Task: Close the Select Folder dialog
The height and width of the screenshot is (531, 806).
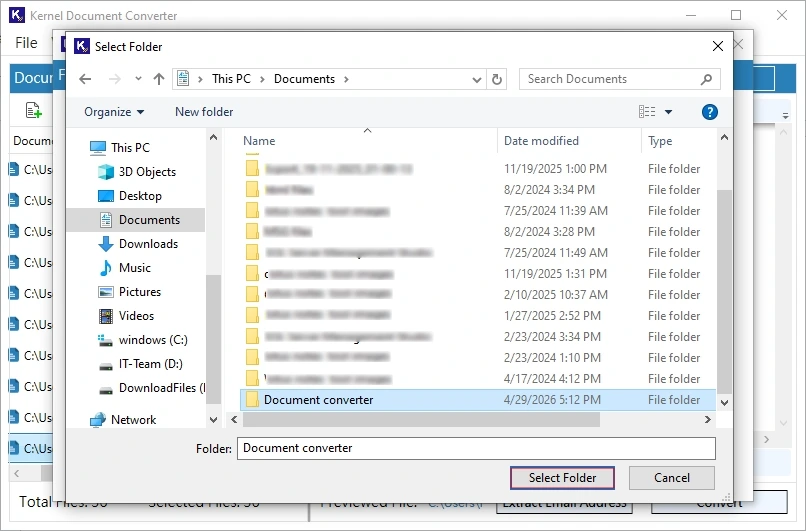Action: [718, 46]
